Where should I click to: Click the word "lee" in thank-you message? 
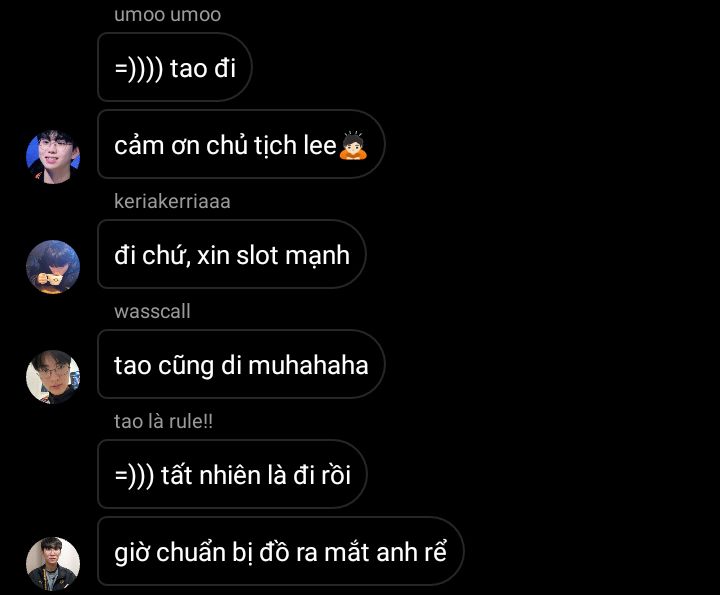click(317, 146)
